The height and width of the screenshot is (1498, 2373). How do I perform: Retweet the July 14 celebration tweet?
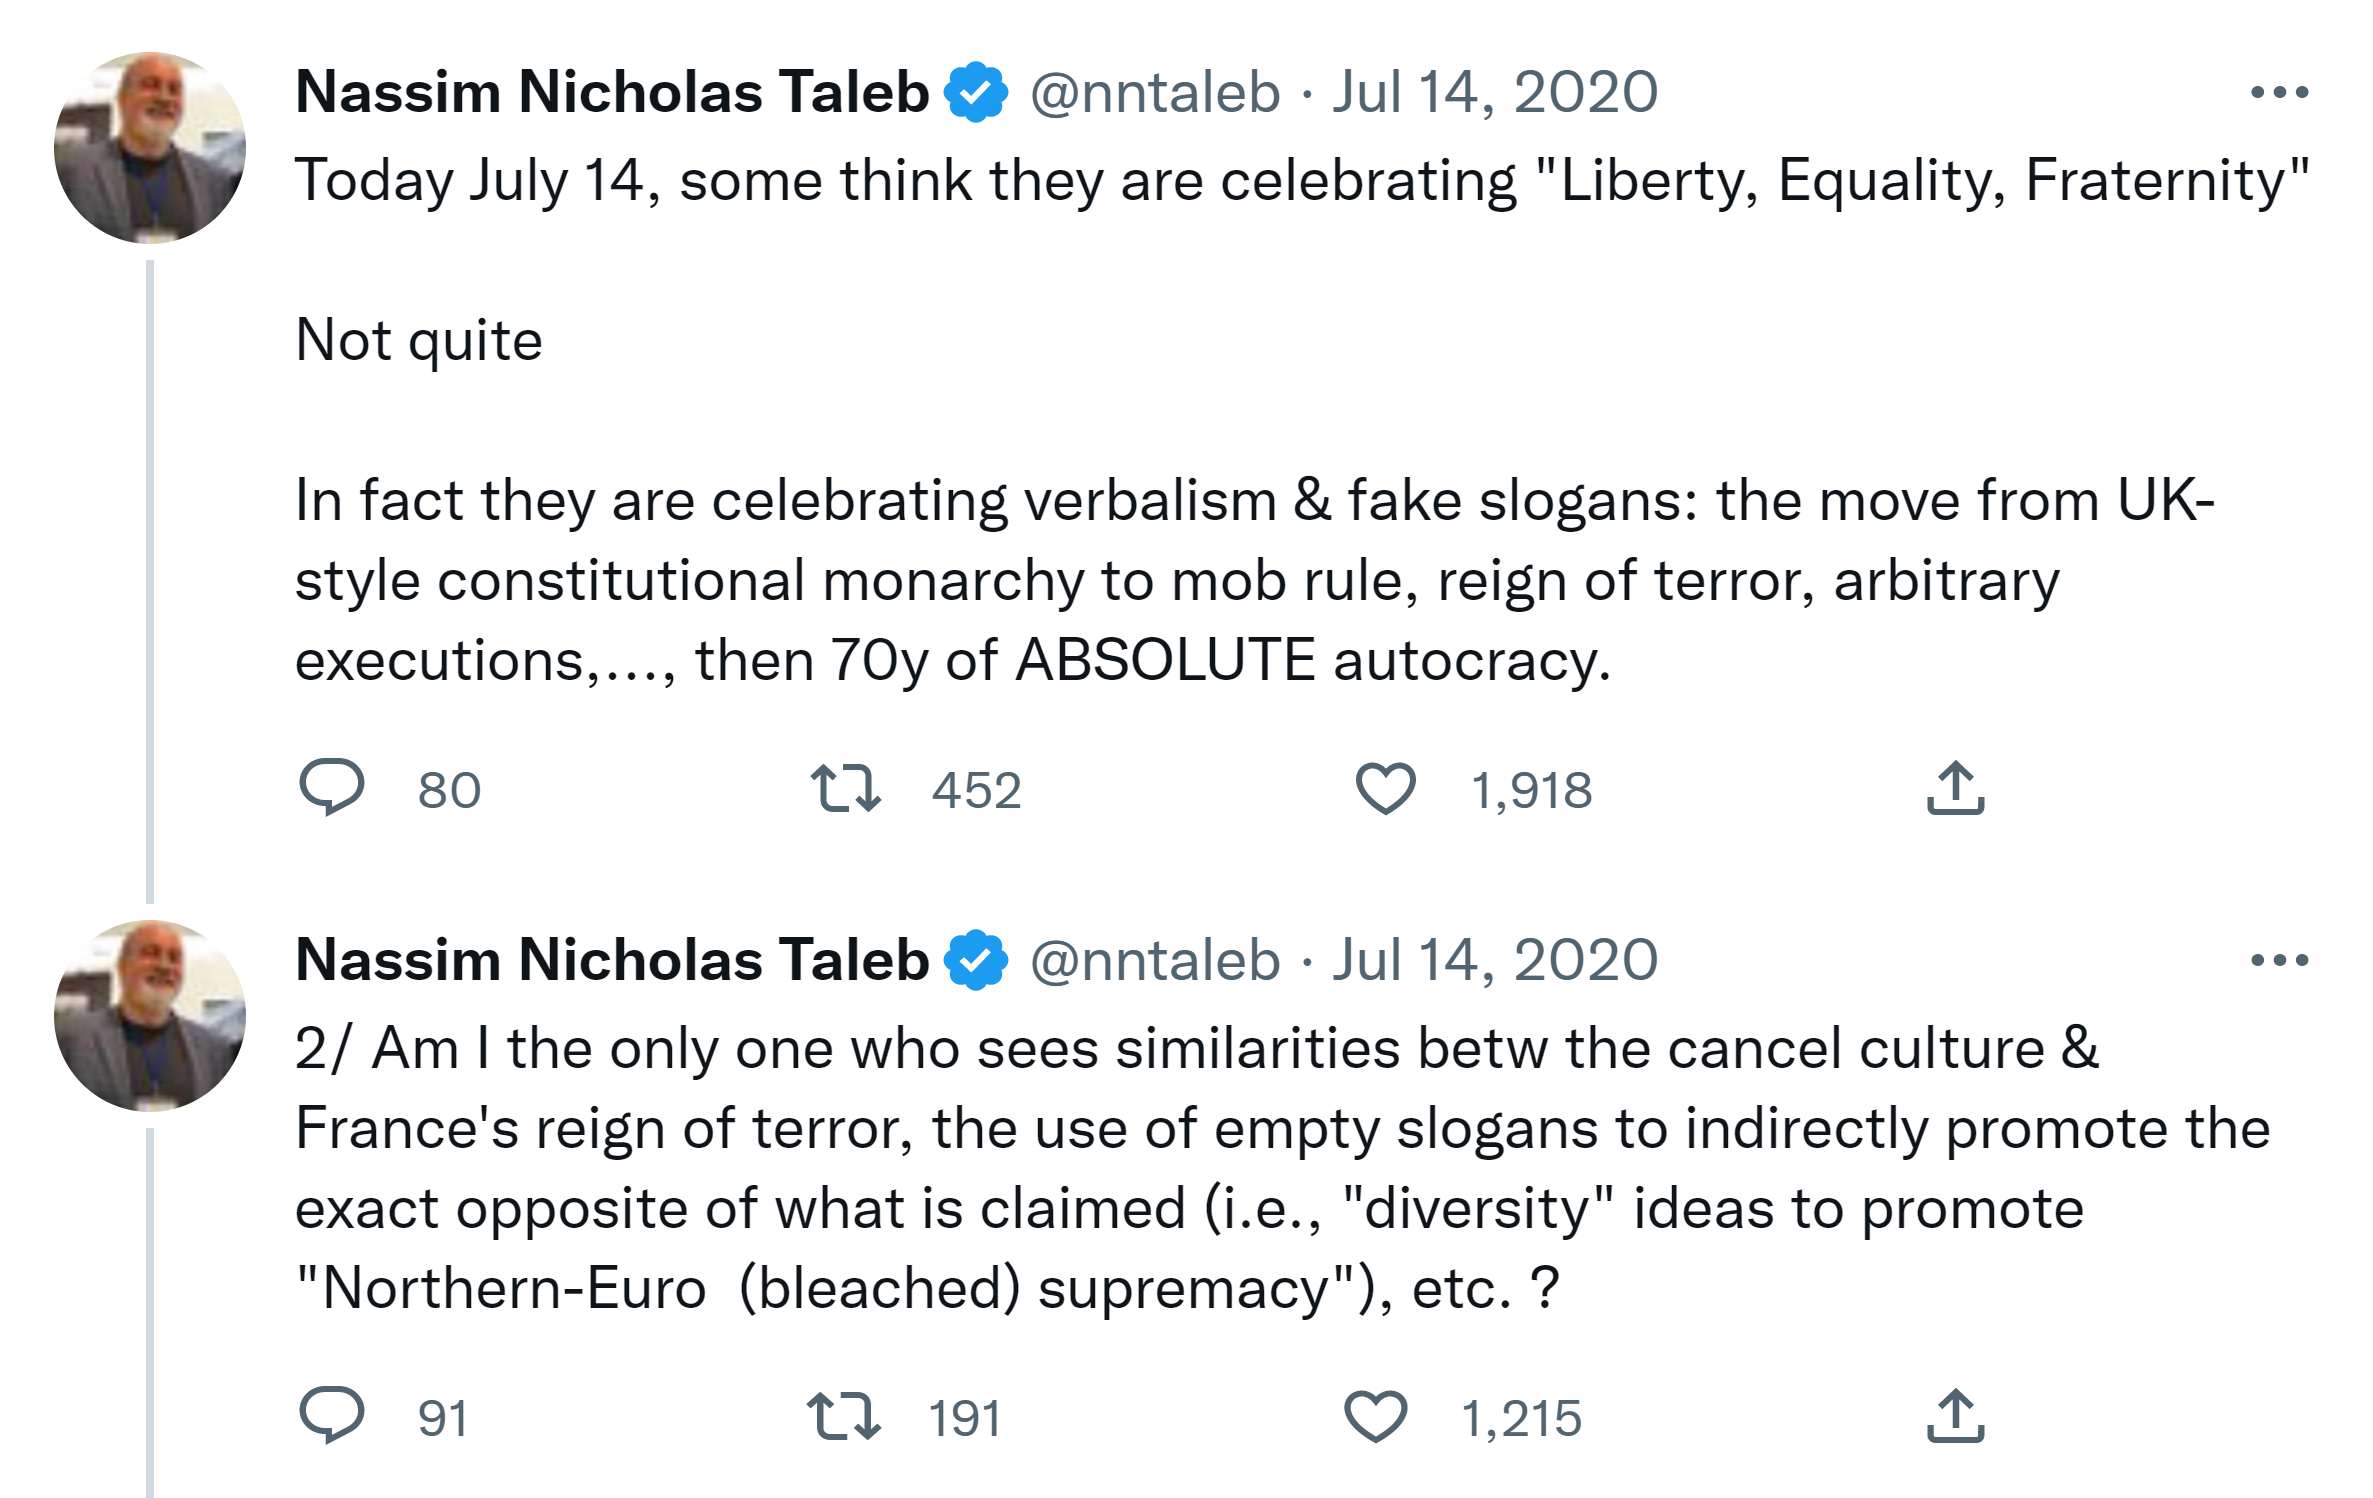pos(845,788)
